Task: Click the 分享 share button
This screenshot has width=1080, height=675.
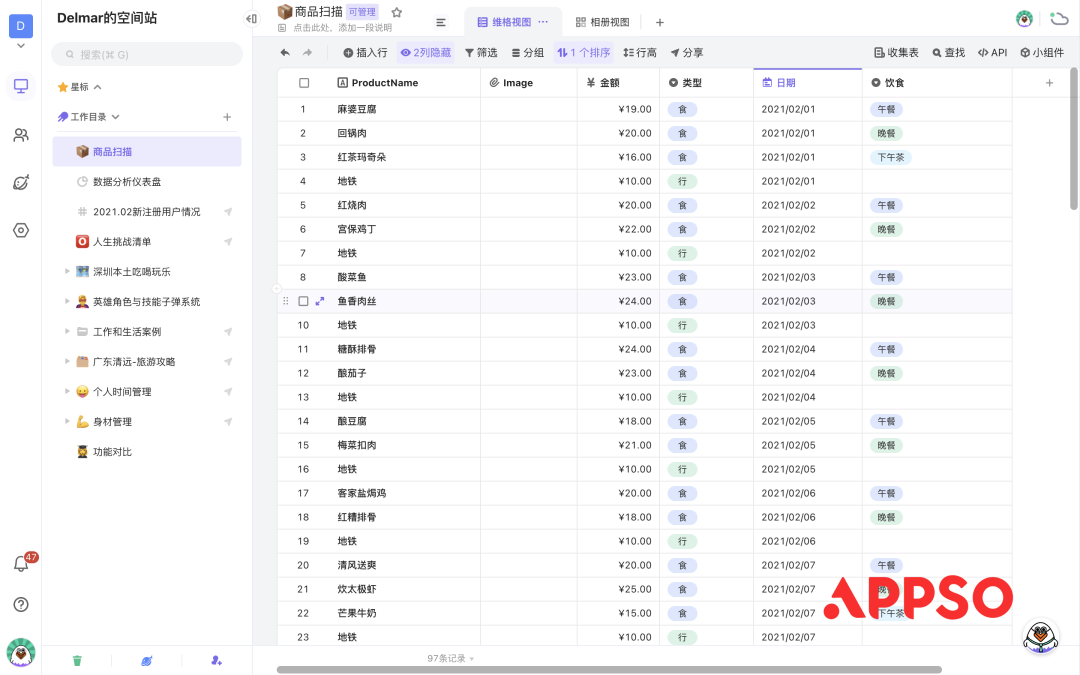Action: 687,52
